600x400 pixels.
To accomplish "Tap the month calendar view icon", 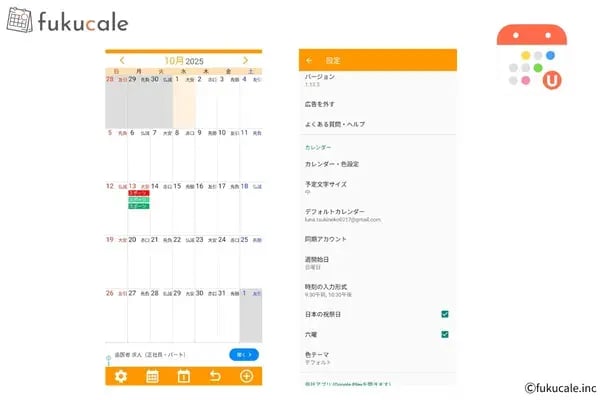I will [152, 376].
